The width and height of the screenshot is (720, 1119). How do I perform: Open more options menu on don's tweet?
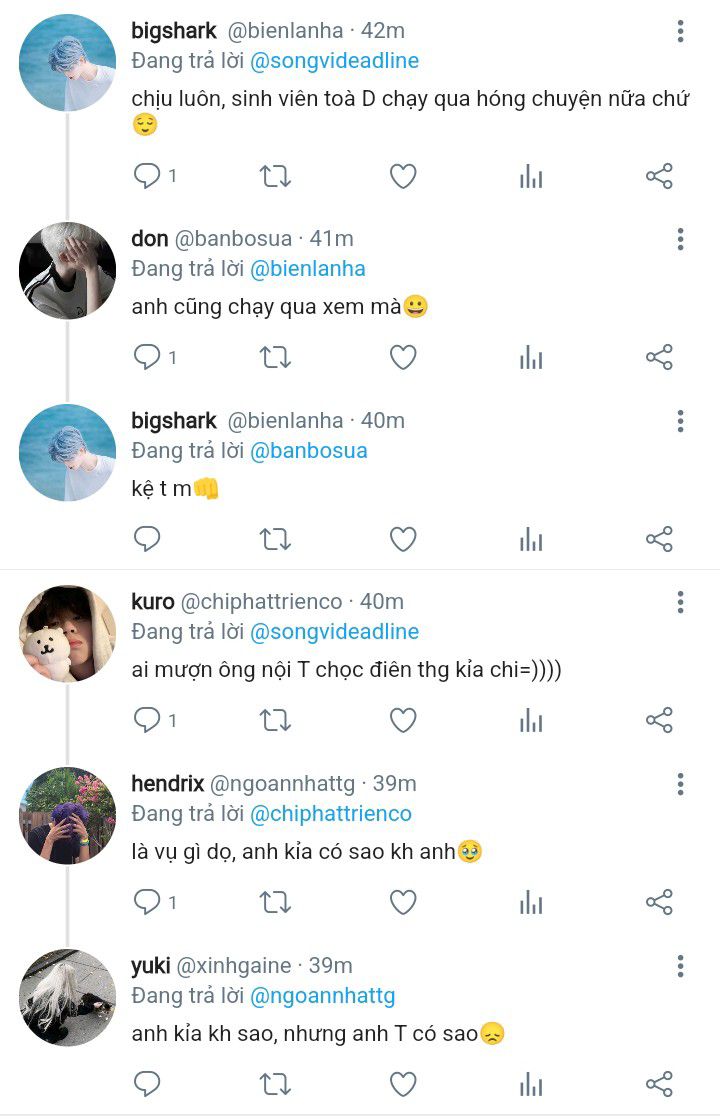tap(680, 239)
